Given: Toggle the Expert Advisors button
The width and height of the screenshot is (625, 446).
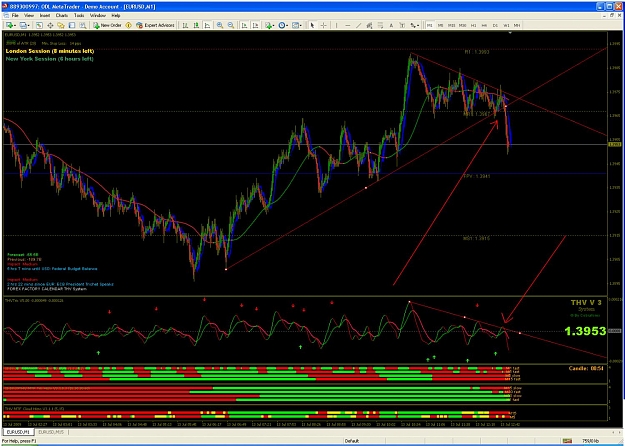Looking at the screenshot, I should pyautogui.click(x=155, y=25).
